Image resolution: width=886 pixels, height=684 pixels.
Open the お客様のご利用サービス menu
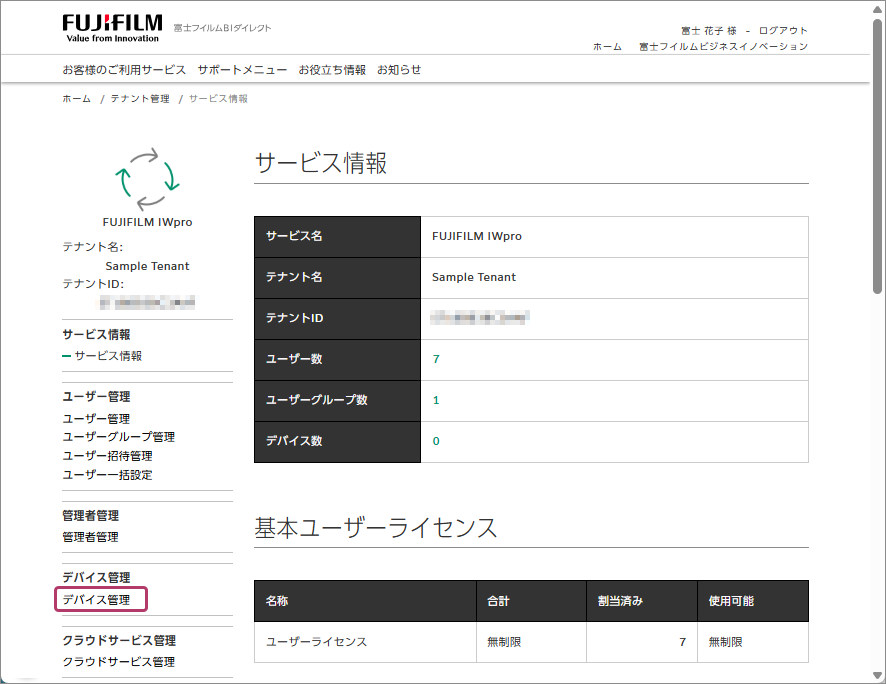tap(124, 70)
